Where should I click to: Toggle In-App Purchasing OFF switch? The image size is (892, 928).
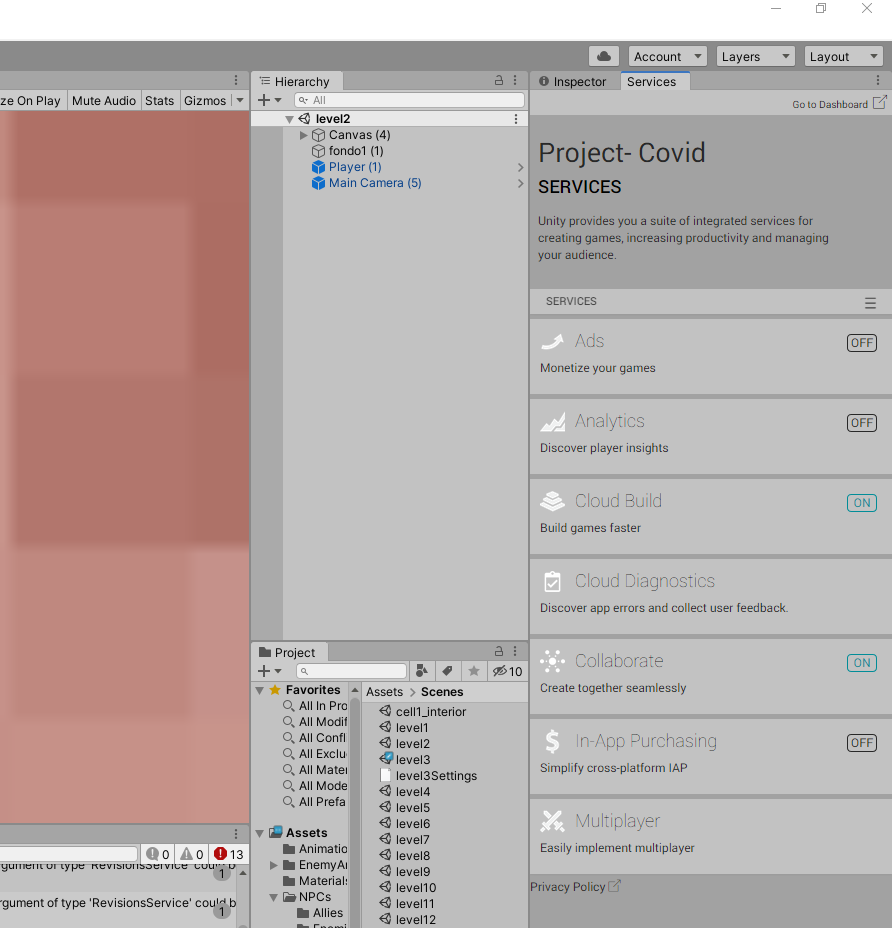(861, 742)
